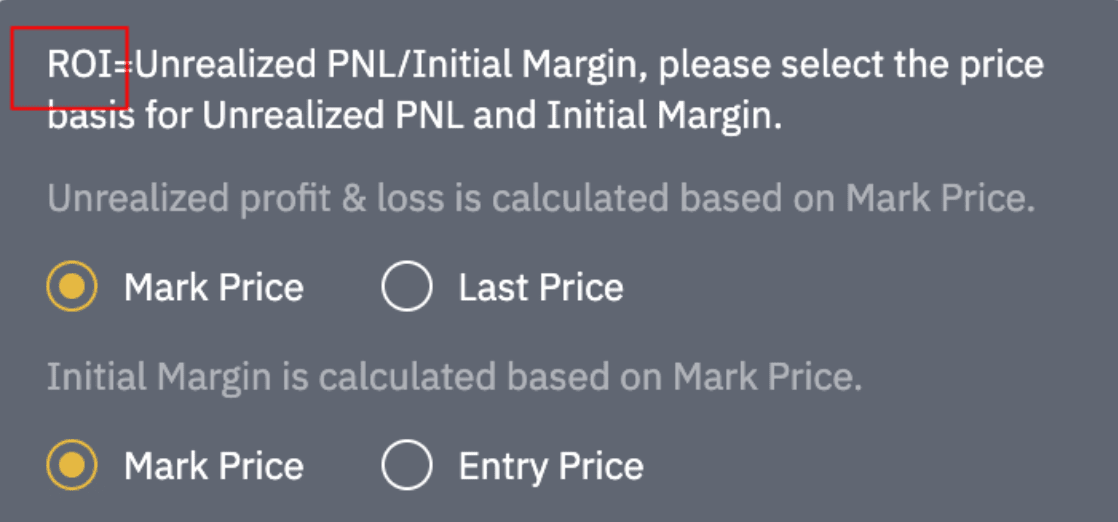Image resolution: width=1118 pixels, height=522 pixels.
Task: Click "Unrealized PNL" in heading's second line
Action: tap(333, 118)
